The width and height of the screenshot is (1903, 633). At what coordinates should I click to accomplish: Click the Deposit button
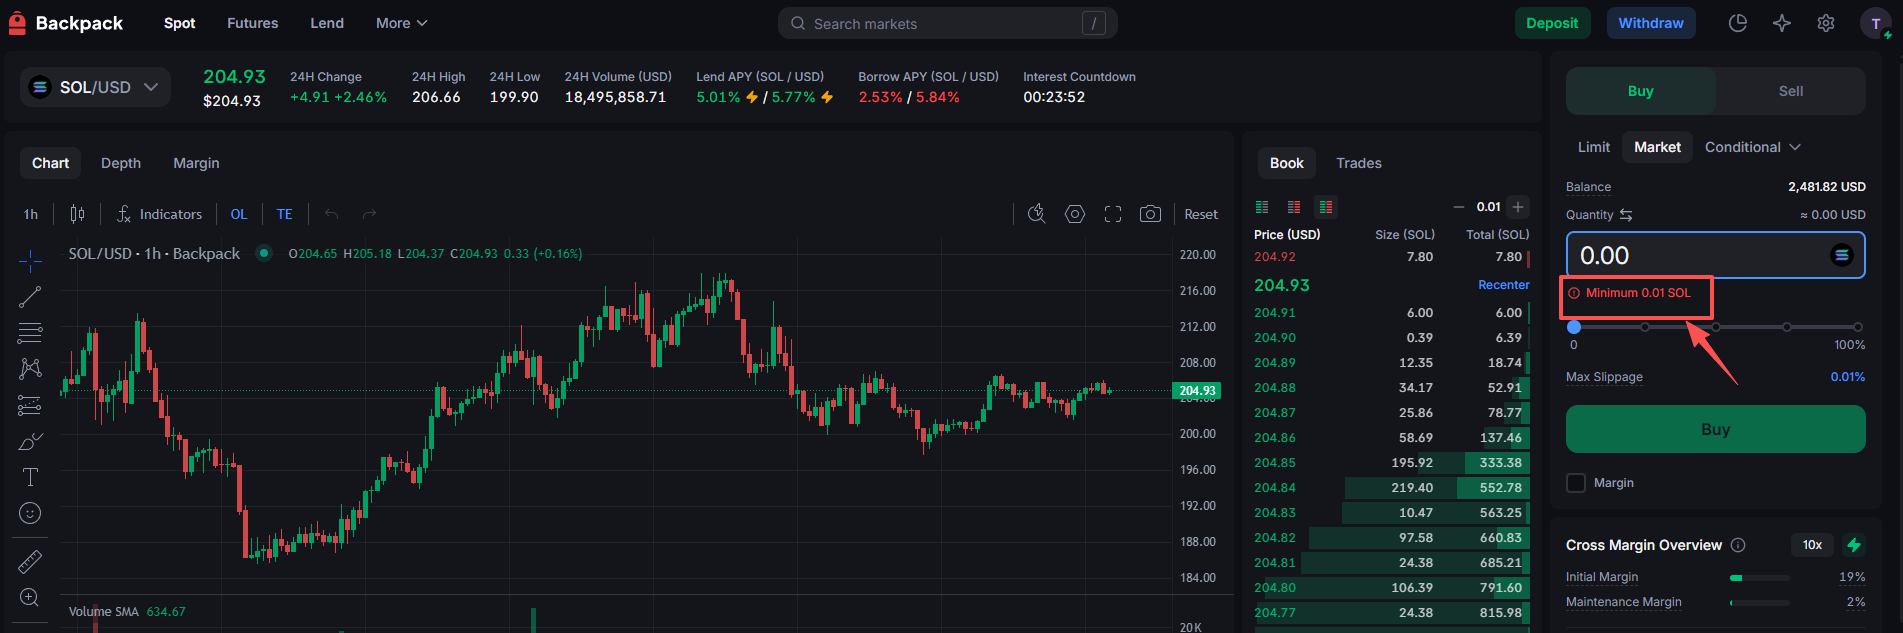pos(1551,23)
